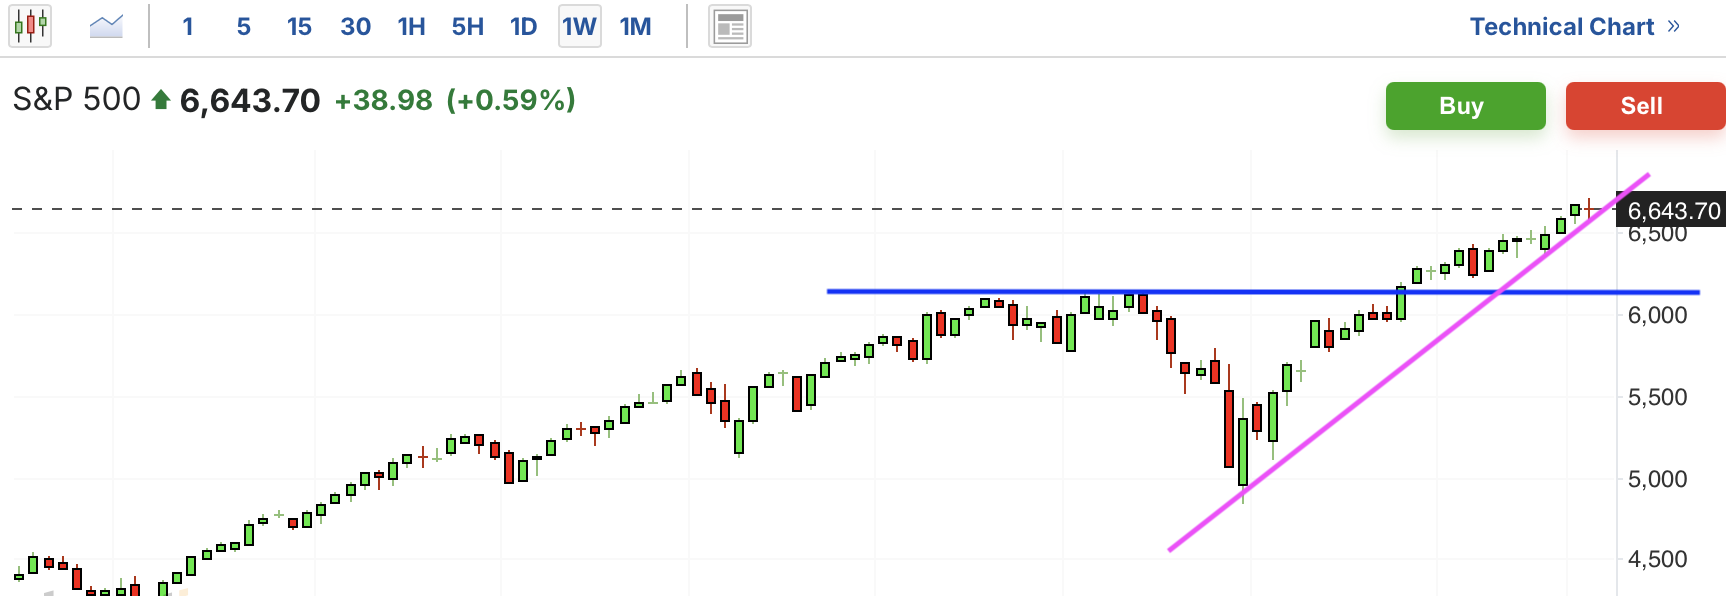The image size is (1726, 596).
Task: Select the 15 minute interval
Action: [x=299, y=26]
